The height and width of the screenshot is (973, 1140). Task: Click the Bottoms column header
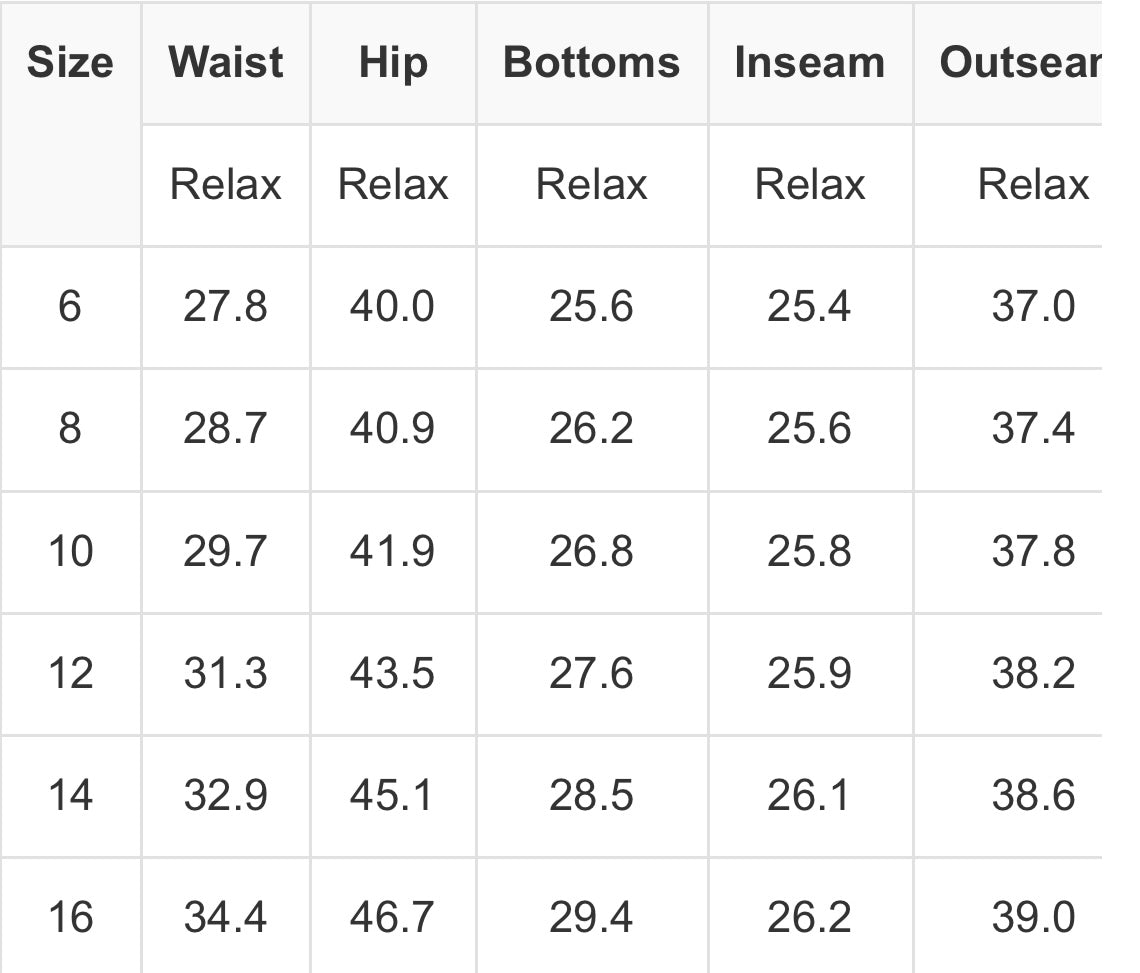592,63
